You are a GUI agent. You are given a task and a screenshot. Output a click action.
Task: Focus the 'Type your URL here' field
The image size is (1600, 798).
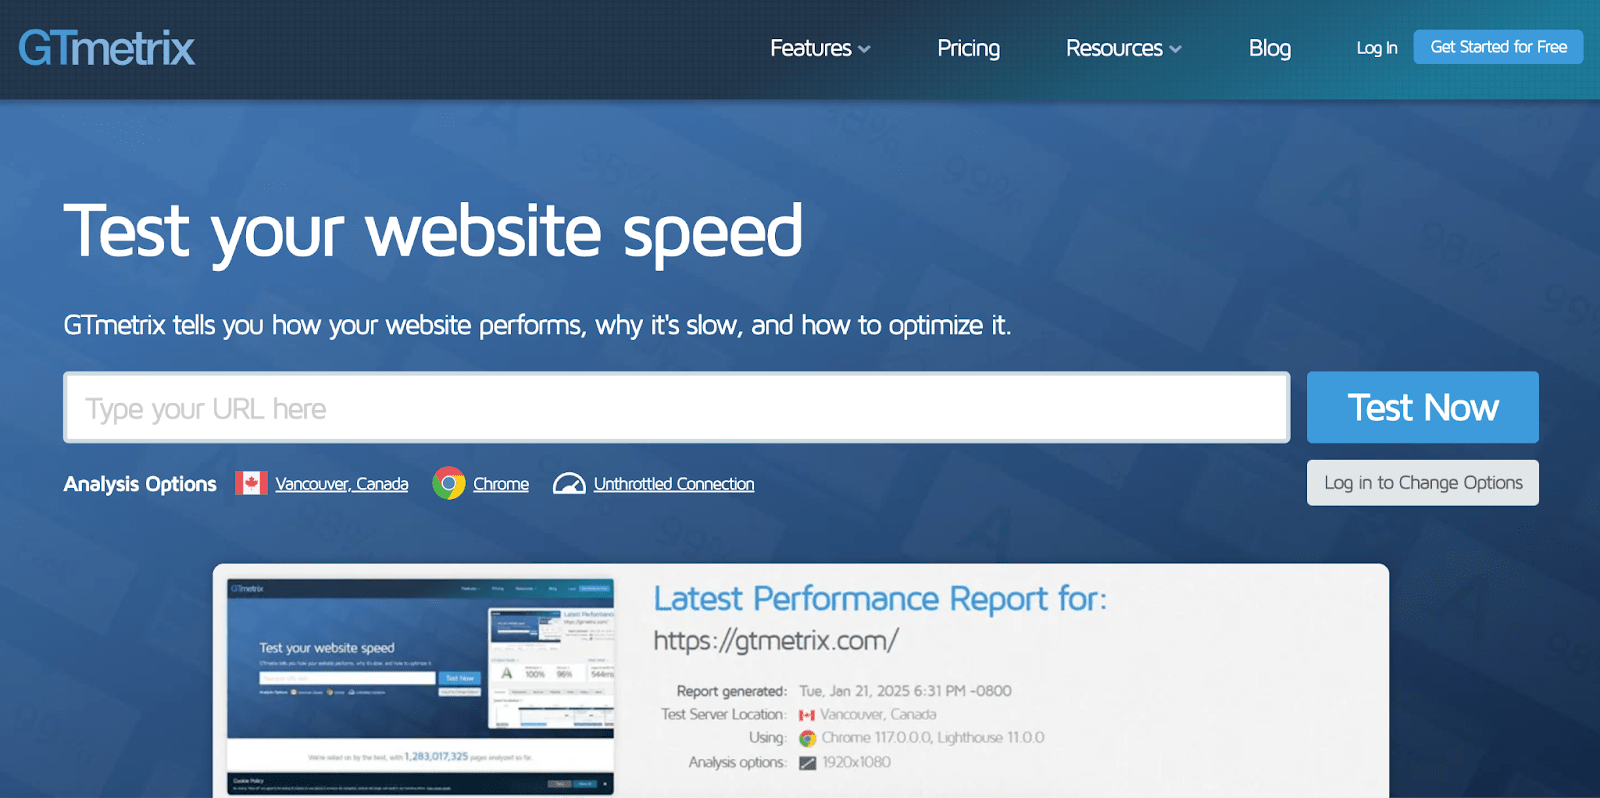pos(676,408)
